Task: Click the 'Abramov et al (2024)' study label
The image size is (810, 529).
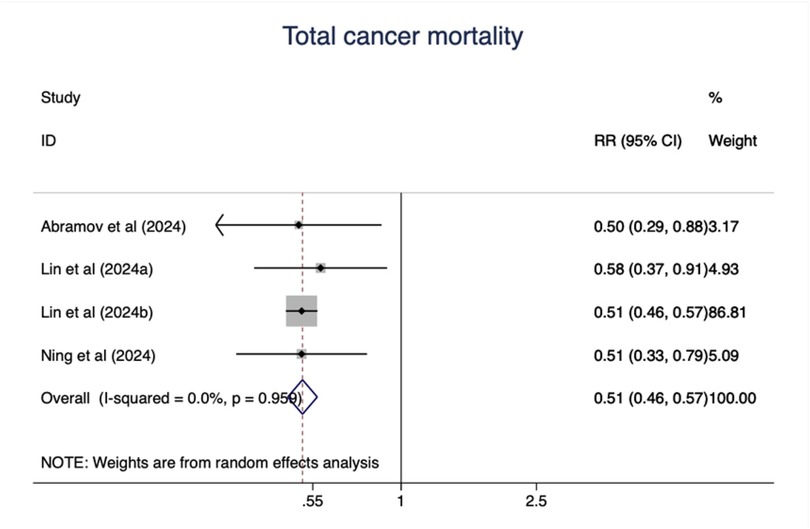Action: point(113,227)
